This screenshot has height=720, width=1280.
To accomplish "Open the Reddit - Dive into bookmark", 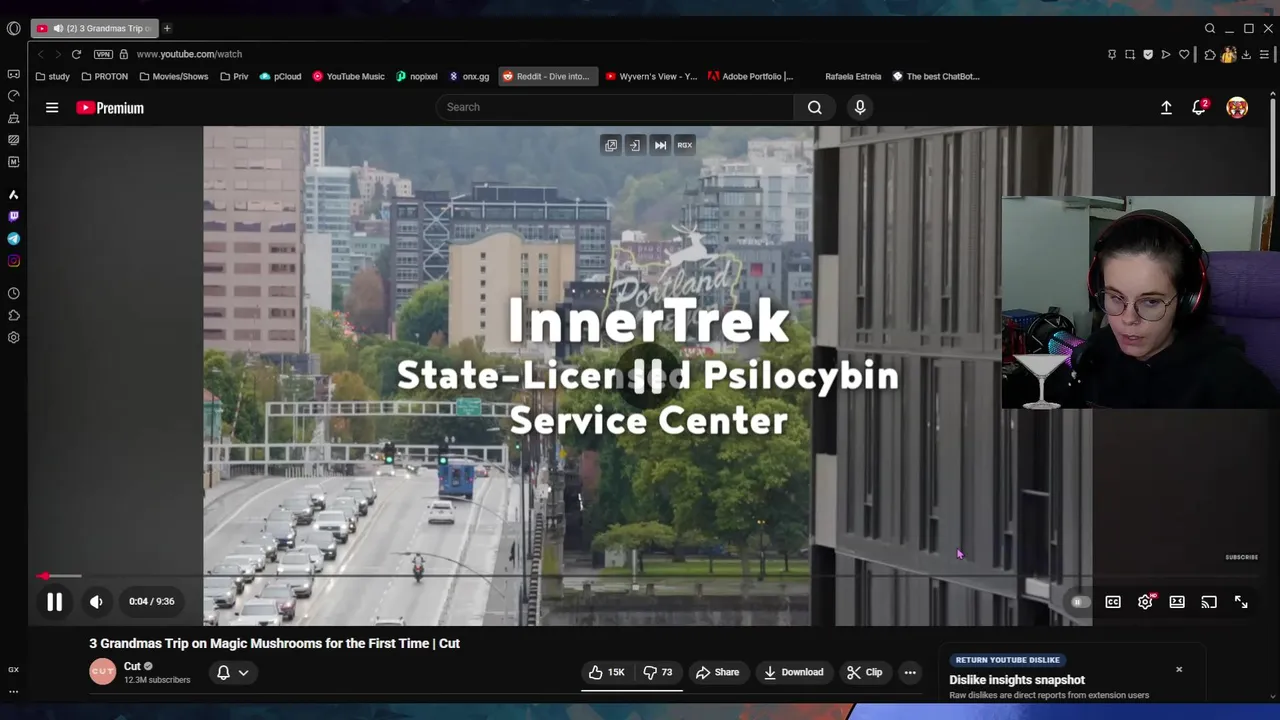I will coord(547,76).
